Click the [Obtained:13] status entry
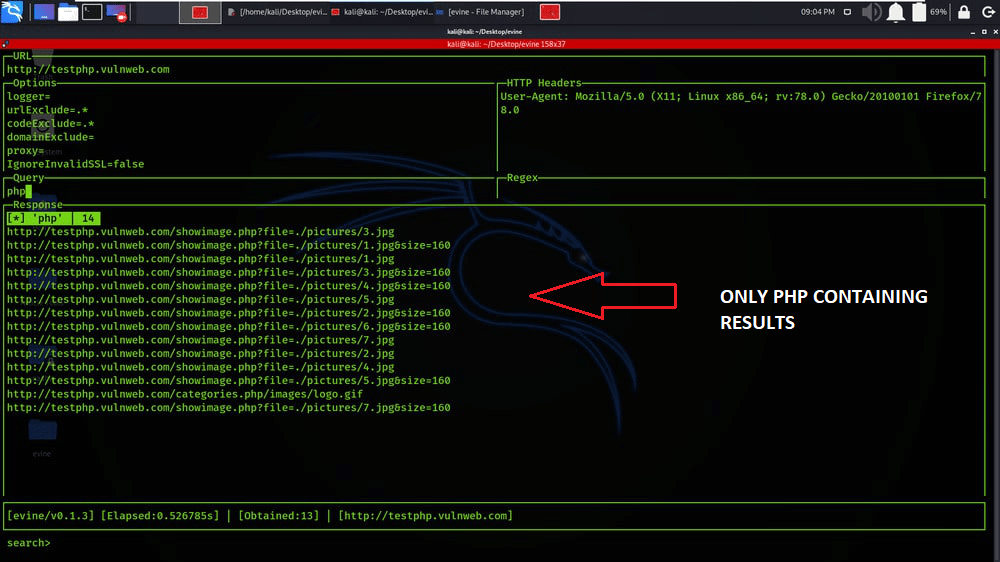1000x562 pixels. (279, 515)
